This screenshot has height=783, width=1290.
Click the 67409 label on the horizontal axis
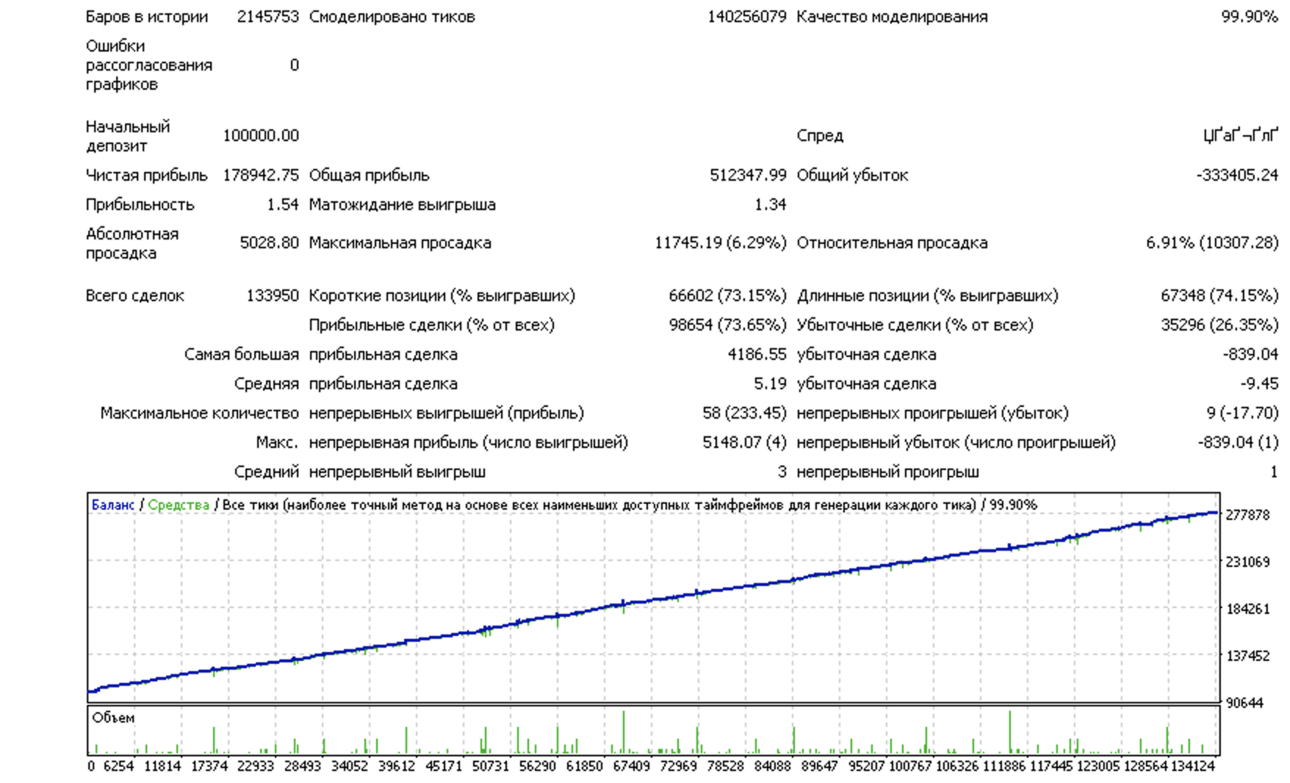(631, 767)
